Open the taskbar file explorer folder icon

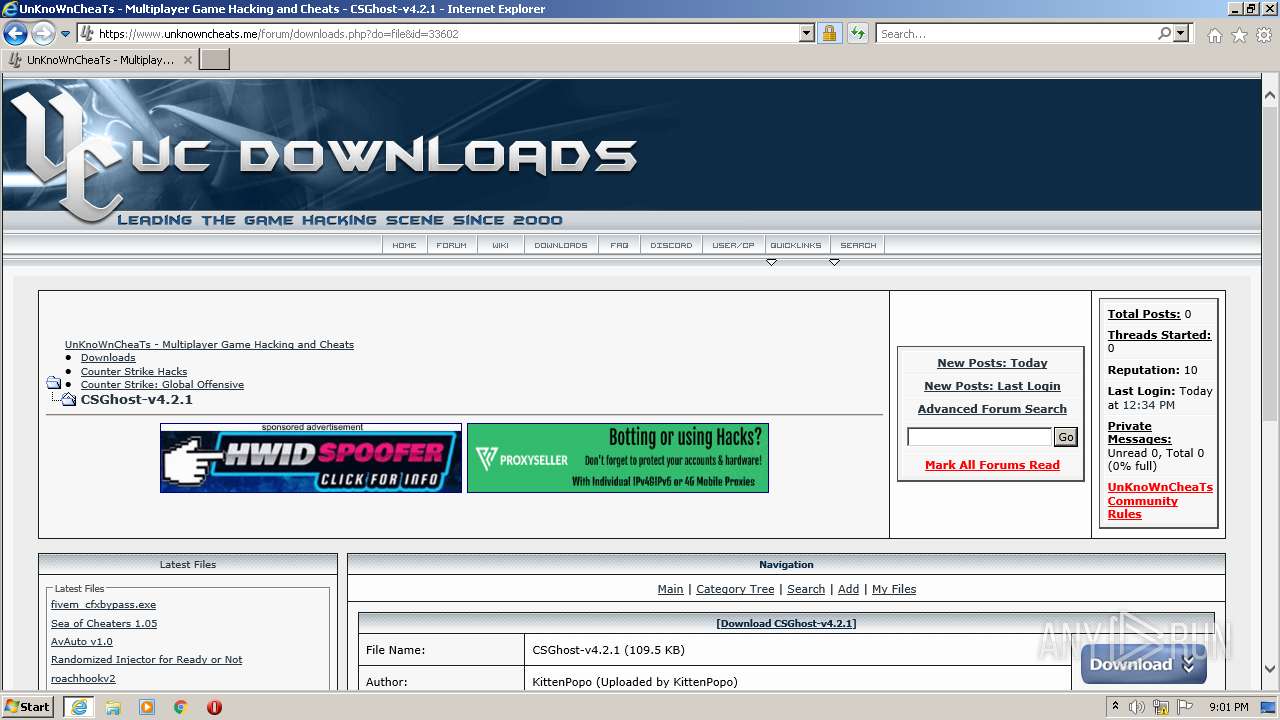pyautogui.click(x=113, y=707)
